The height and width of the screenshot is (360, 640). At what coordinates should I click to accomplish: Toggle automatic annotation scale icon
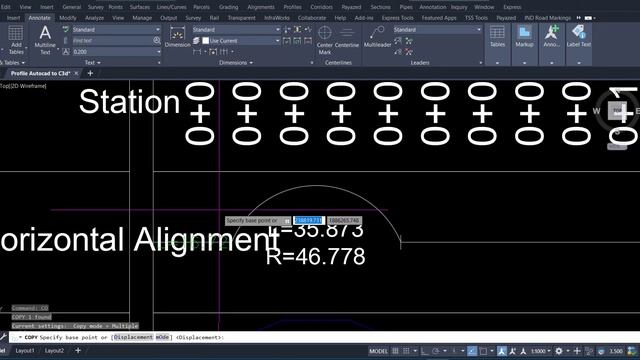(x=513, y=351)
